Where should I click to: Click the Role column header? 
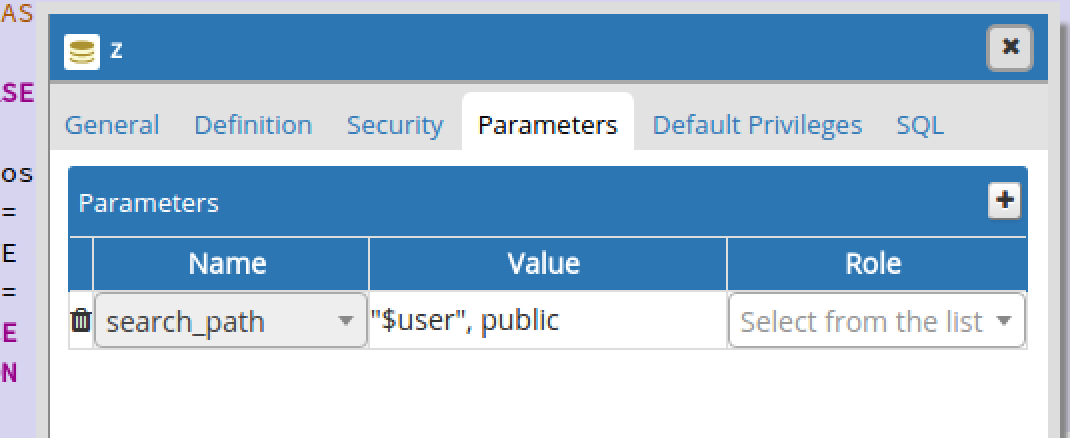click(x=873, y=263)
